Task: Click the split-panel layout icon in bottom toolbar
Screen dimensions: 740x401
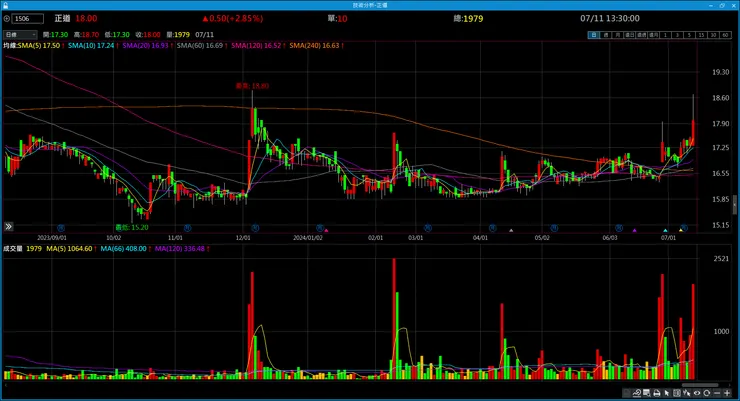Action: (677, 393)
